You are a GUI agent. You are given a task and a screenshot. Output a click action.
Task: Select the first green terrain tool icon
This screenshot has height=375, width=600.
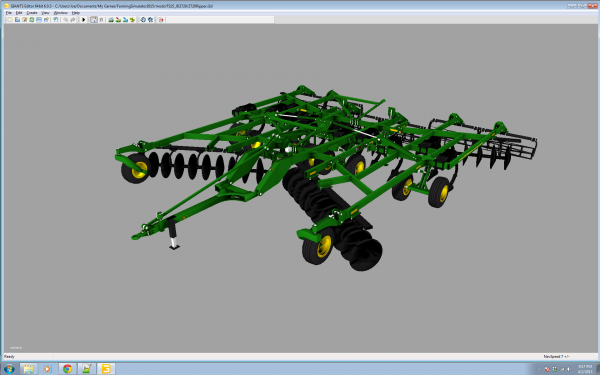pos(111,20)
